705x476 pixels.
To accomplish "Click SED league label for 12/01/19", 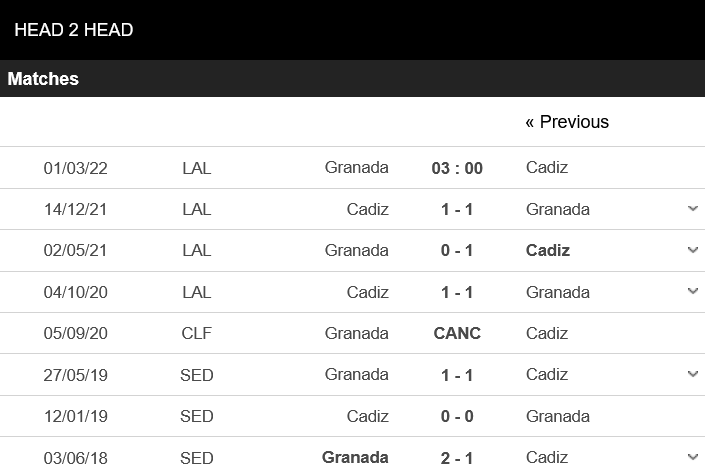I will click(x=197, y=416).
